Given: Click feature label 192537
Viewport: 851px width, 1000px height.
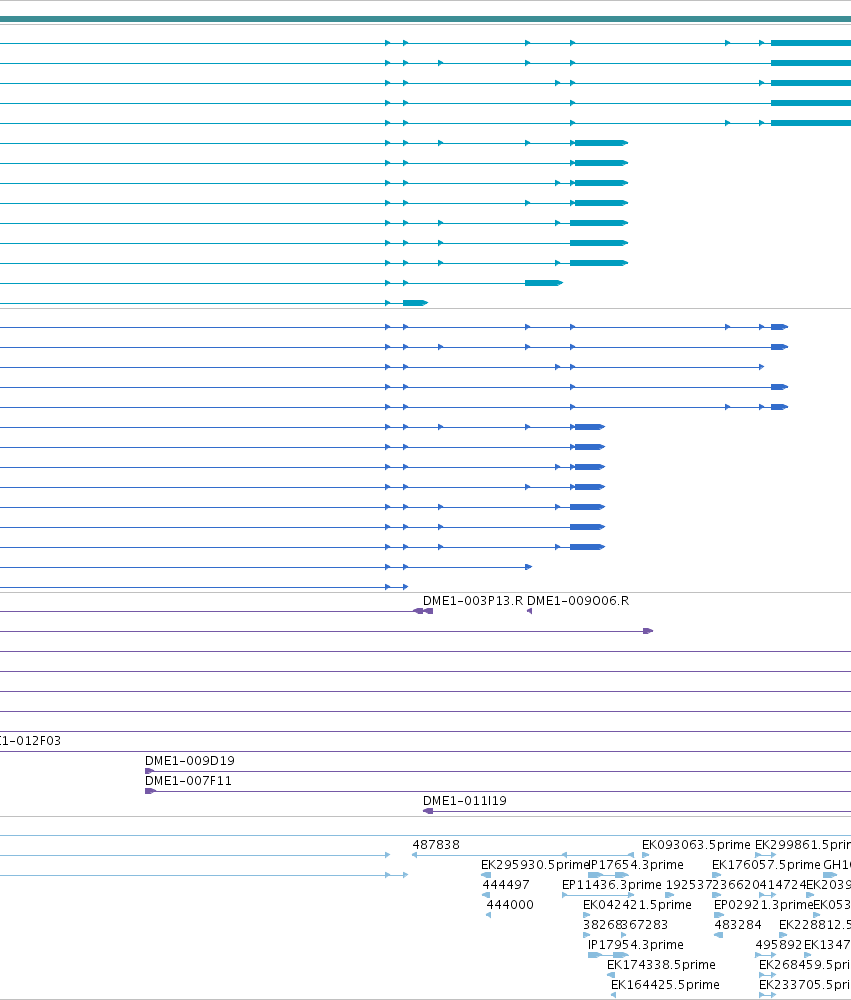Looking at the screenshot, I should [x=689, y=885].
